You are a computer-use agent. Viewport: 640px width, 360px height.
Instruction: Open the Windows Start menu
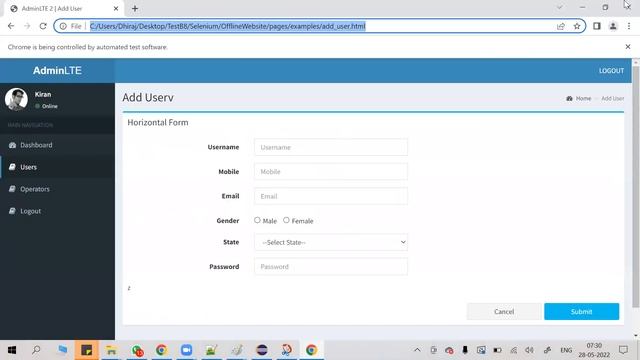(x=12, y=350)
